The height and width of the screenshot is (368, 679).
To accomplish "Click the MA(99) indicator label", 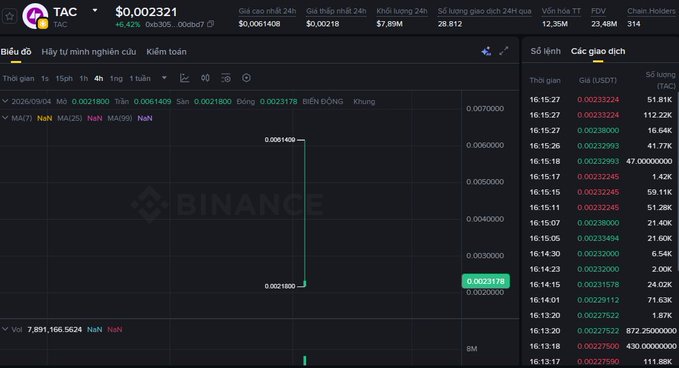I will pos(120,118).
